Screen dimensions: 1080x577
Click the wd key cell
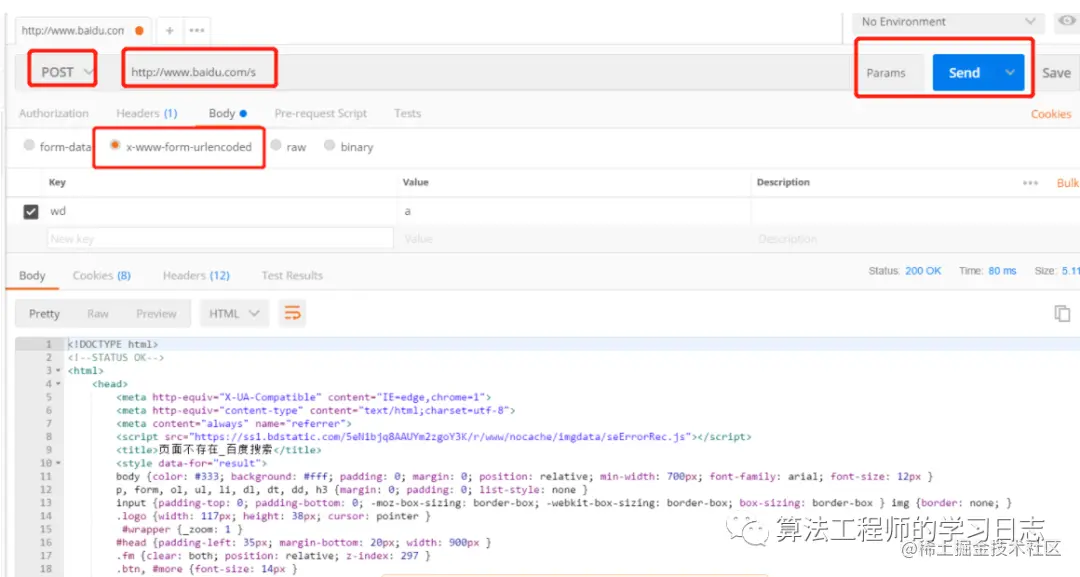click(x=220, y=211)
